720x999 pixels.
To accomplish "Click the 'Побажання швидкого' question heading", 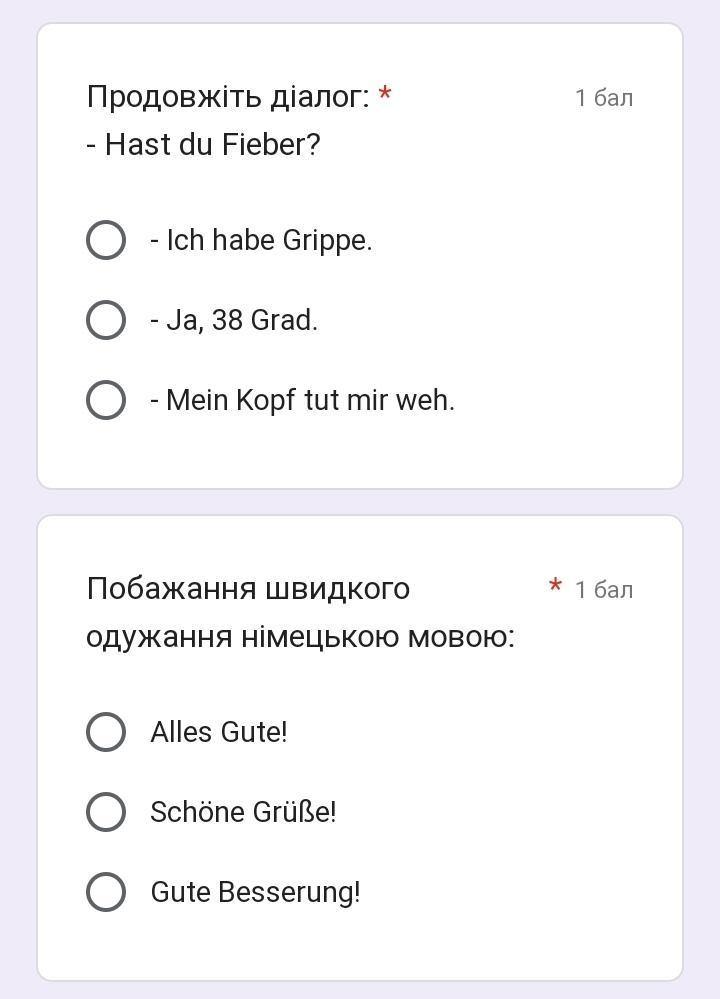I will (x=248, y=589).
